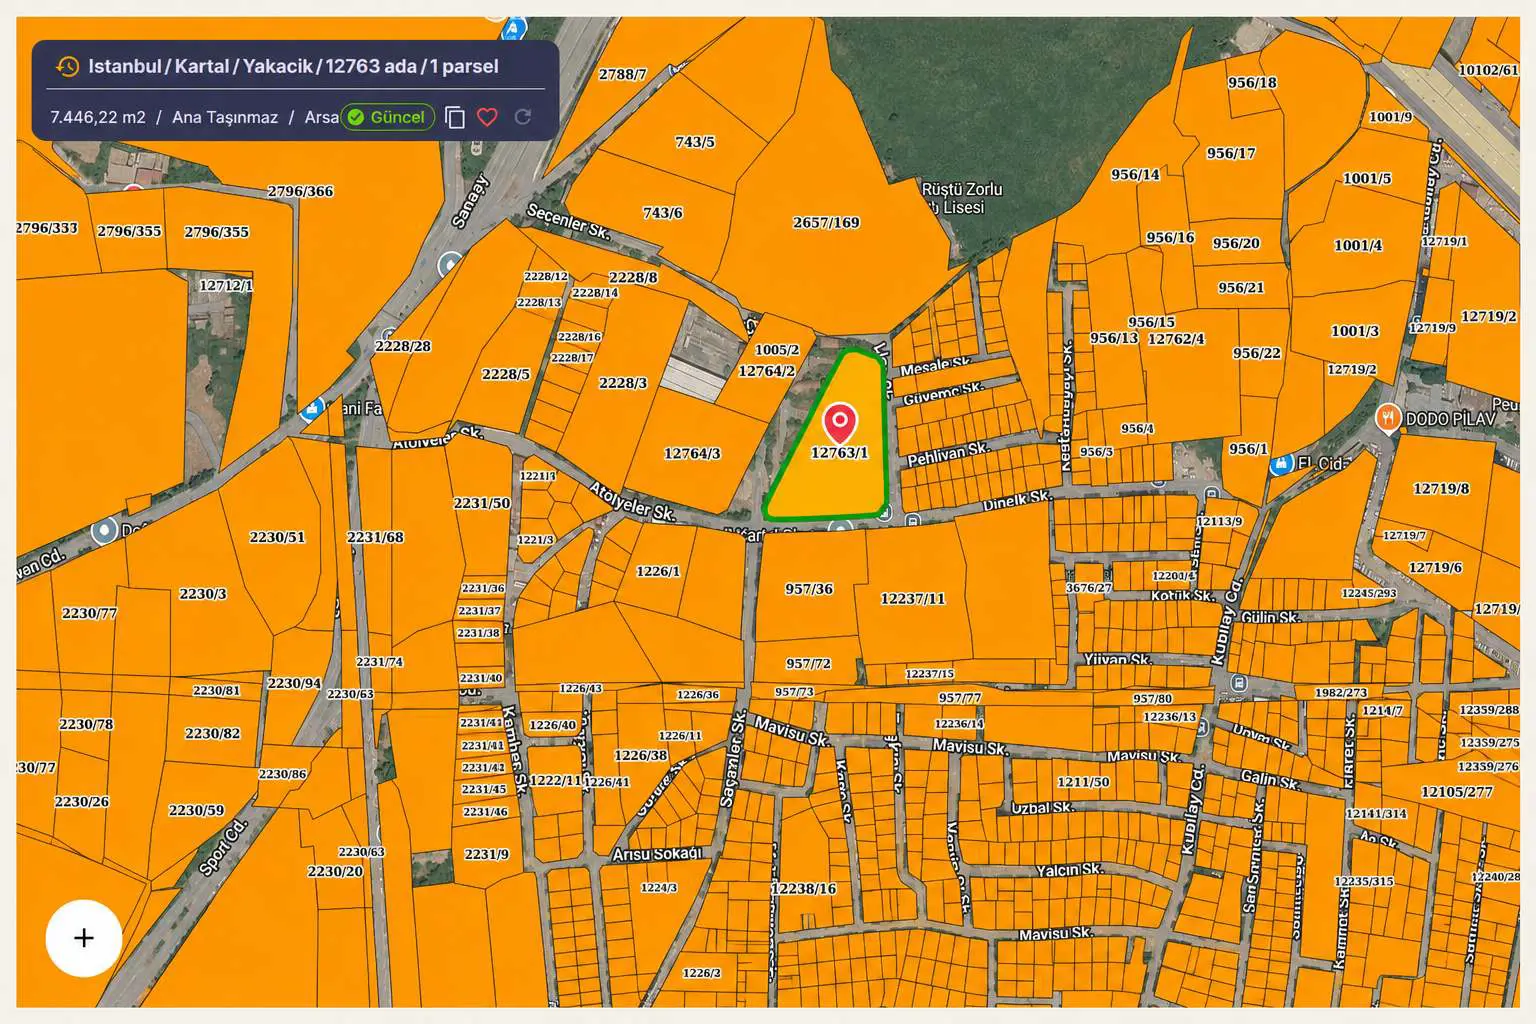Choose parcel 12237/11
Image resolution: width=1536 pixels, height=1024 pixels.
point(912,598)
